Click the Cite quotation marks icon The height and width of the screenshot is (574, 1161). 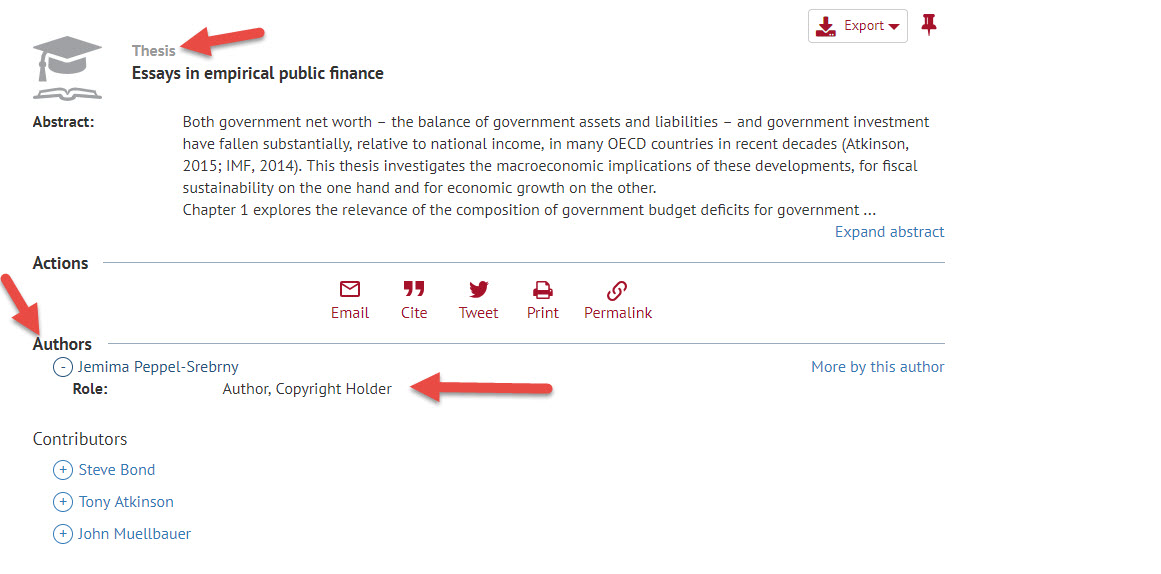click(x=414, y=289)
